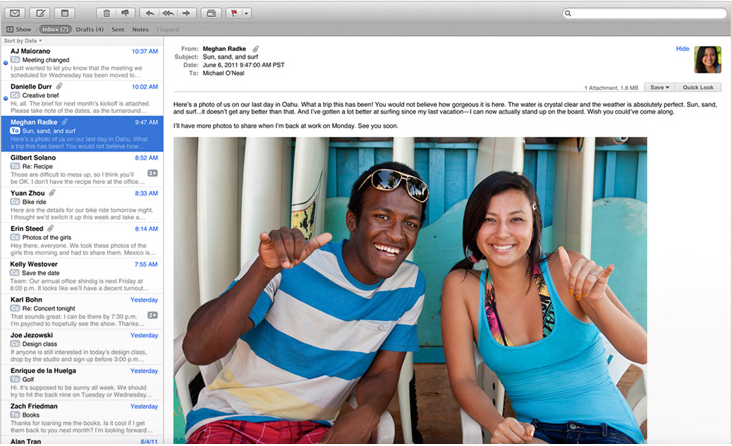This screenshot has width=732, height=446.
Task: Click the subject text Sun, sand, and surf in header
Action: tap(230, 57)
